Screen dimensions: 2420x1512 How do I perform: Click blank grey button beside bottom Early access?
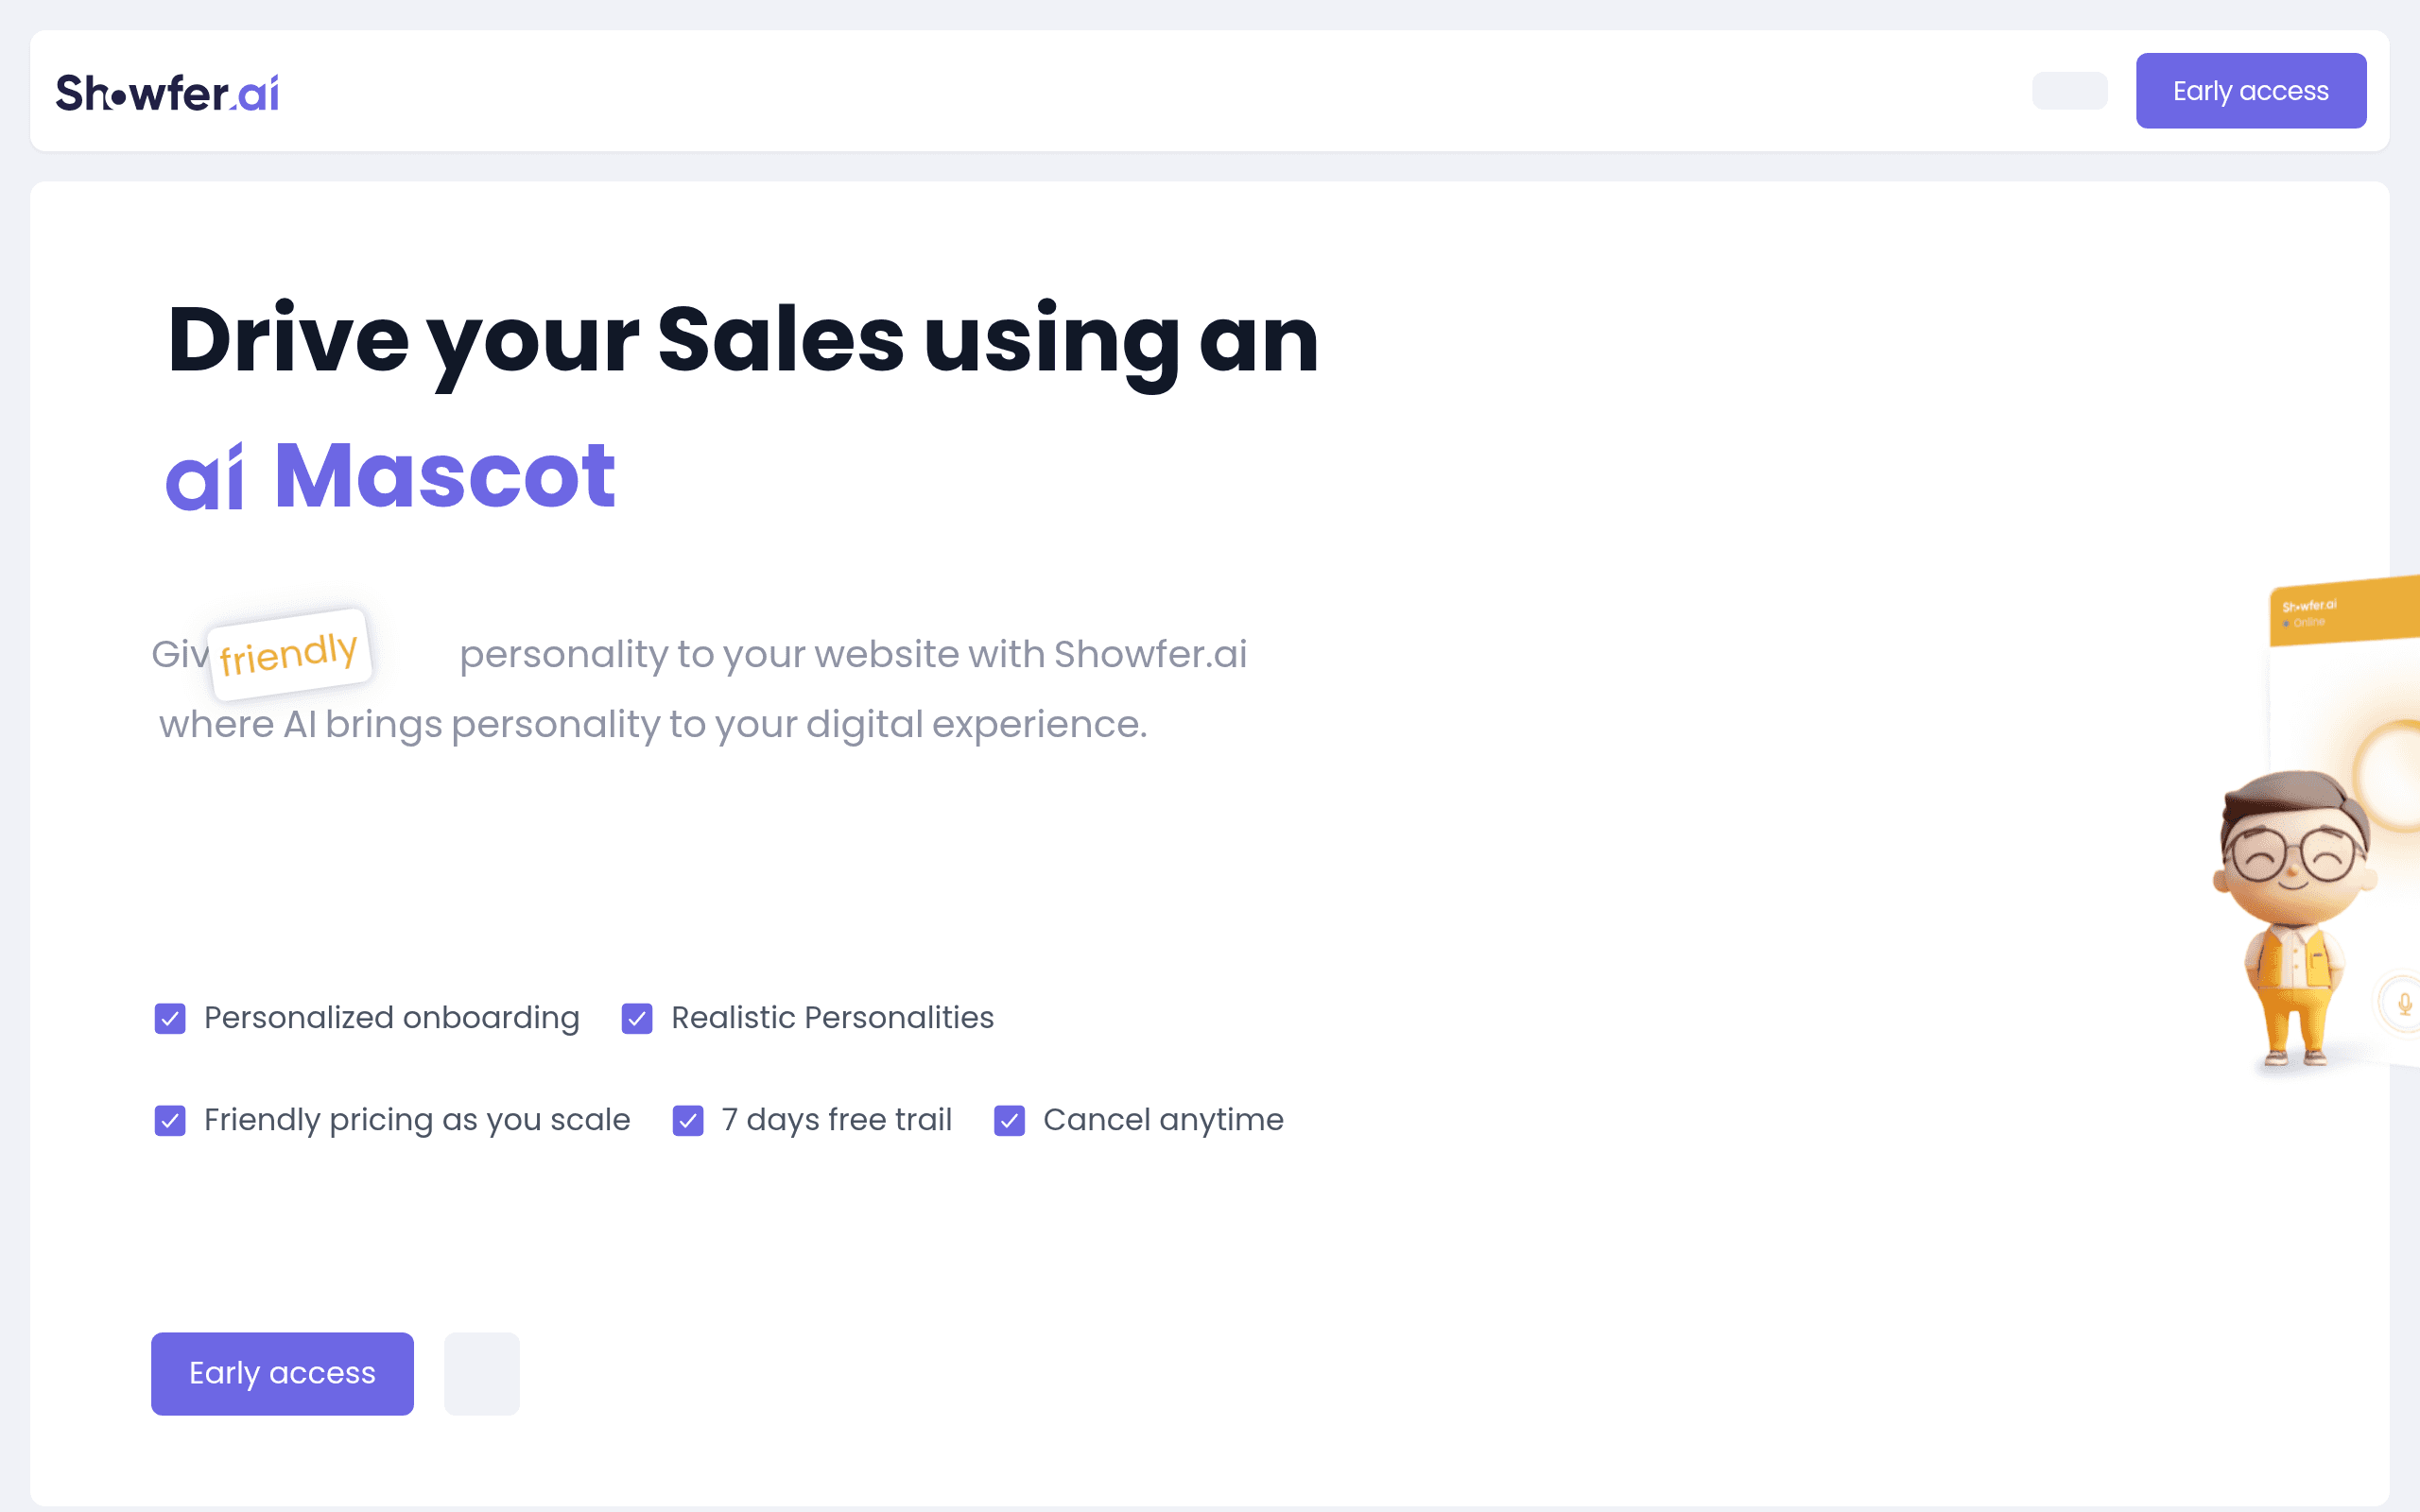(x=482, y=1373)
